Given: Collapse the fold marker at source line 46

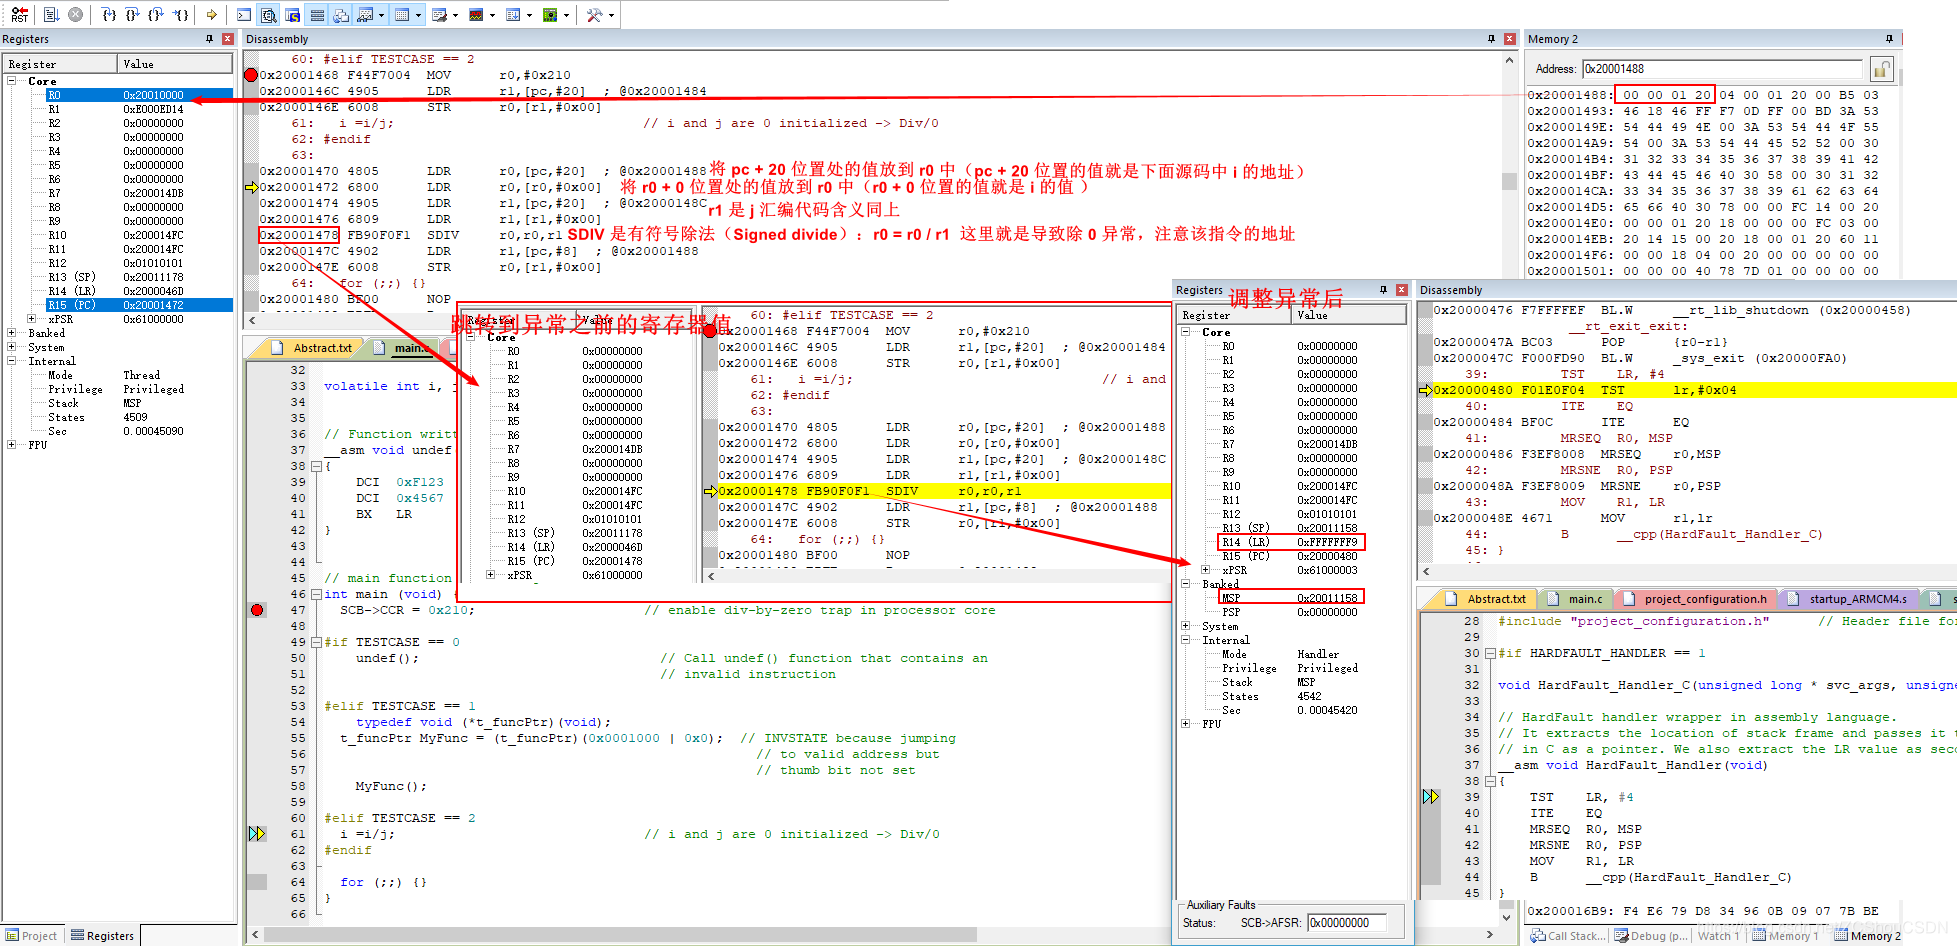Looking at the screenshot, I should click(316, 594).
